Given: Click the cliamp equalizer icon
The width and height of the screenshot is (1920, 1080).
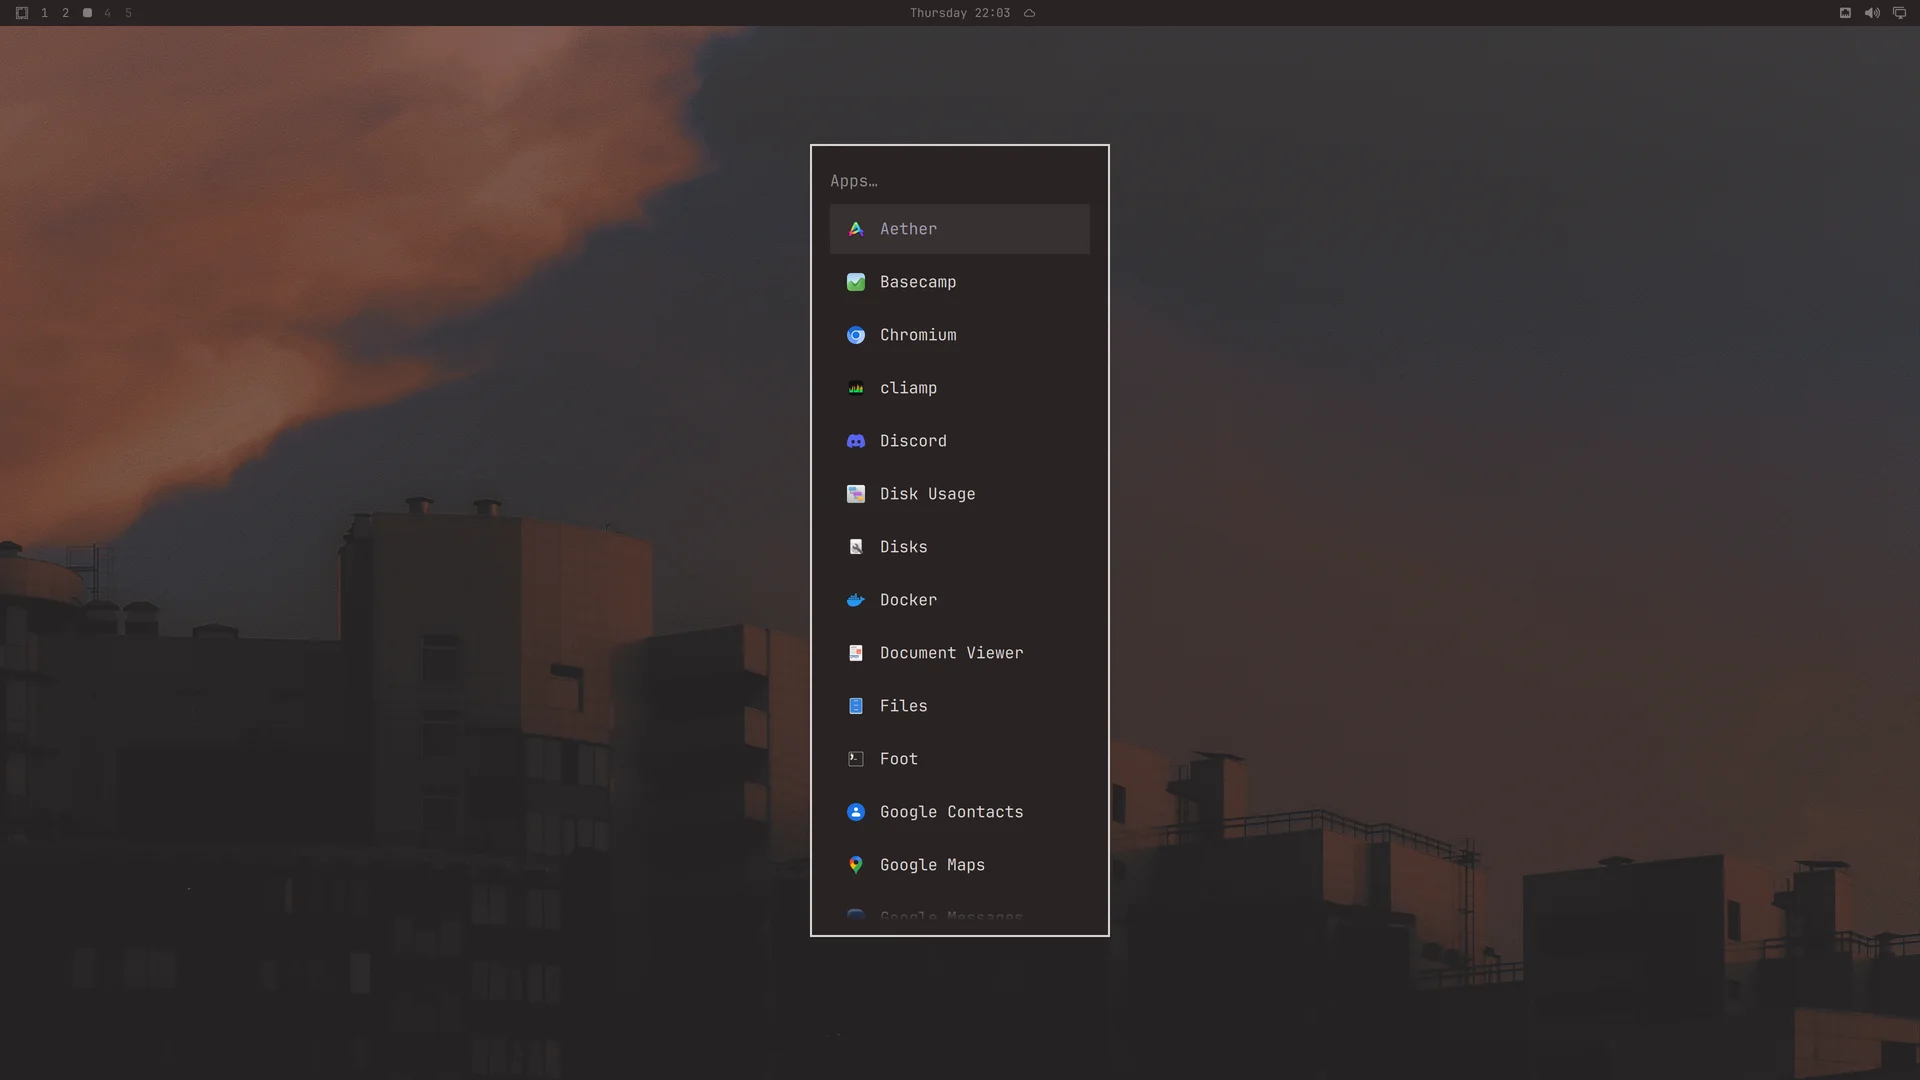Looking at the screenshot, I should pos(856,388).
